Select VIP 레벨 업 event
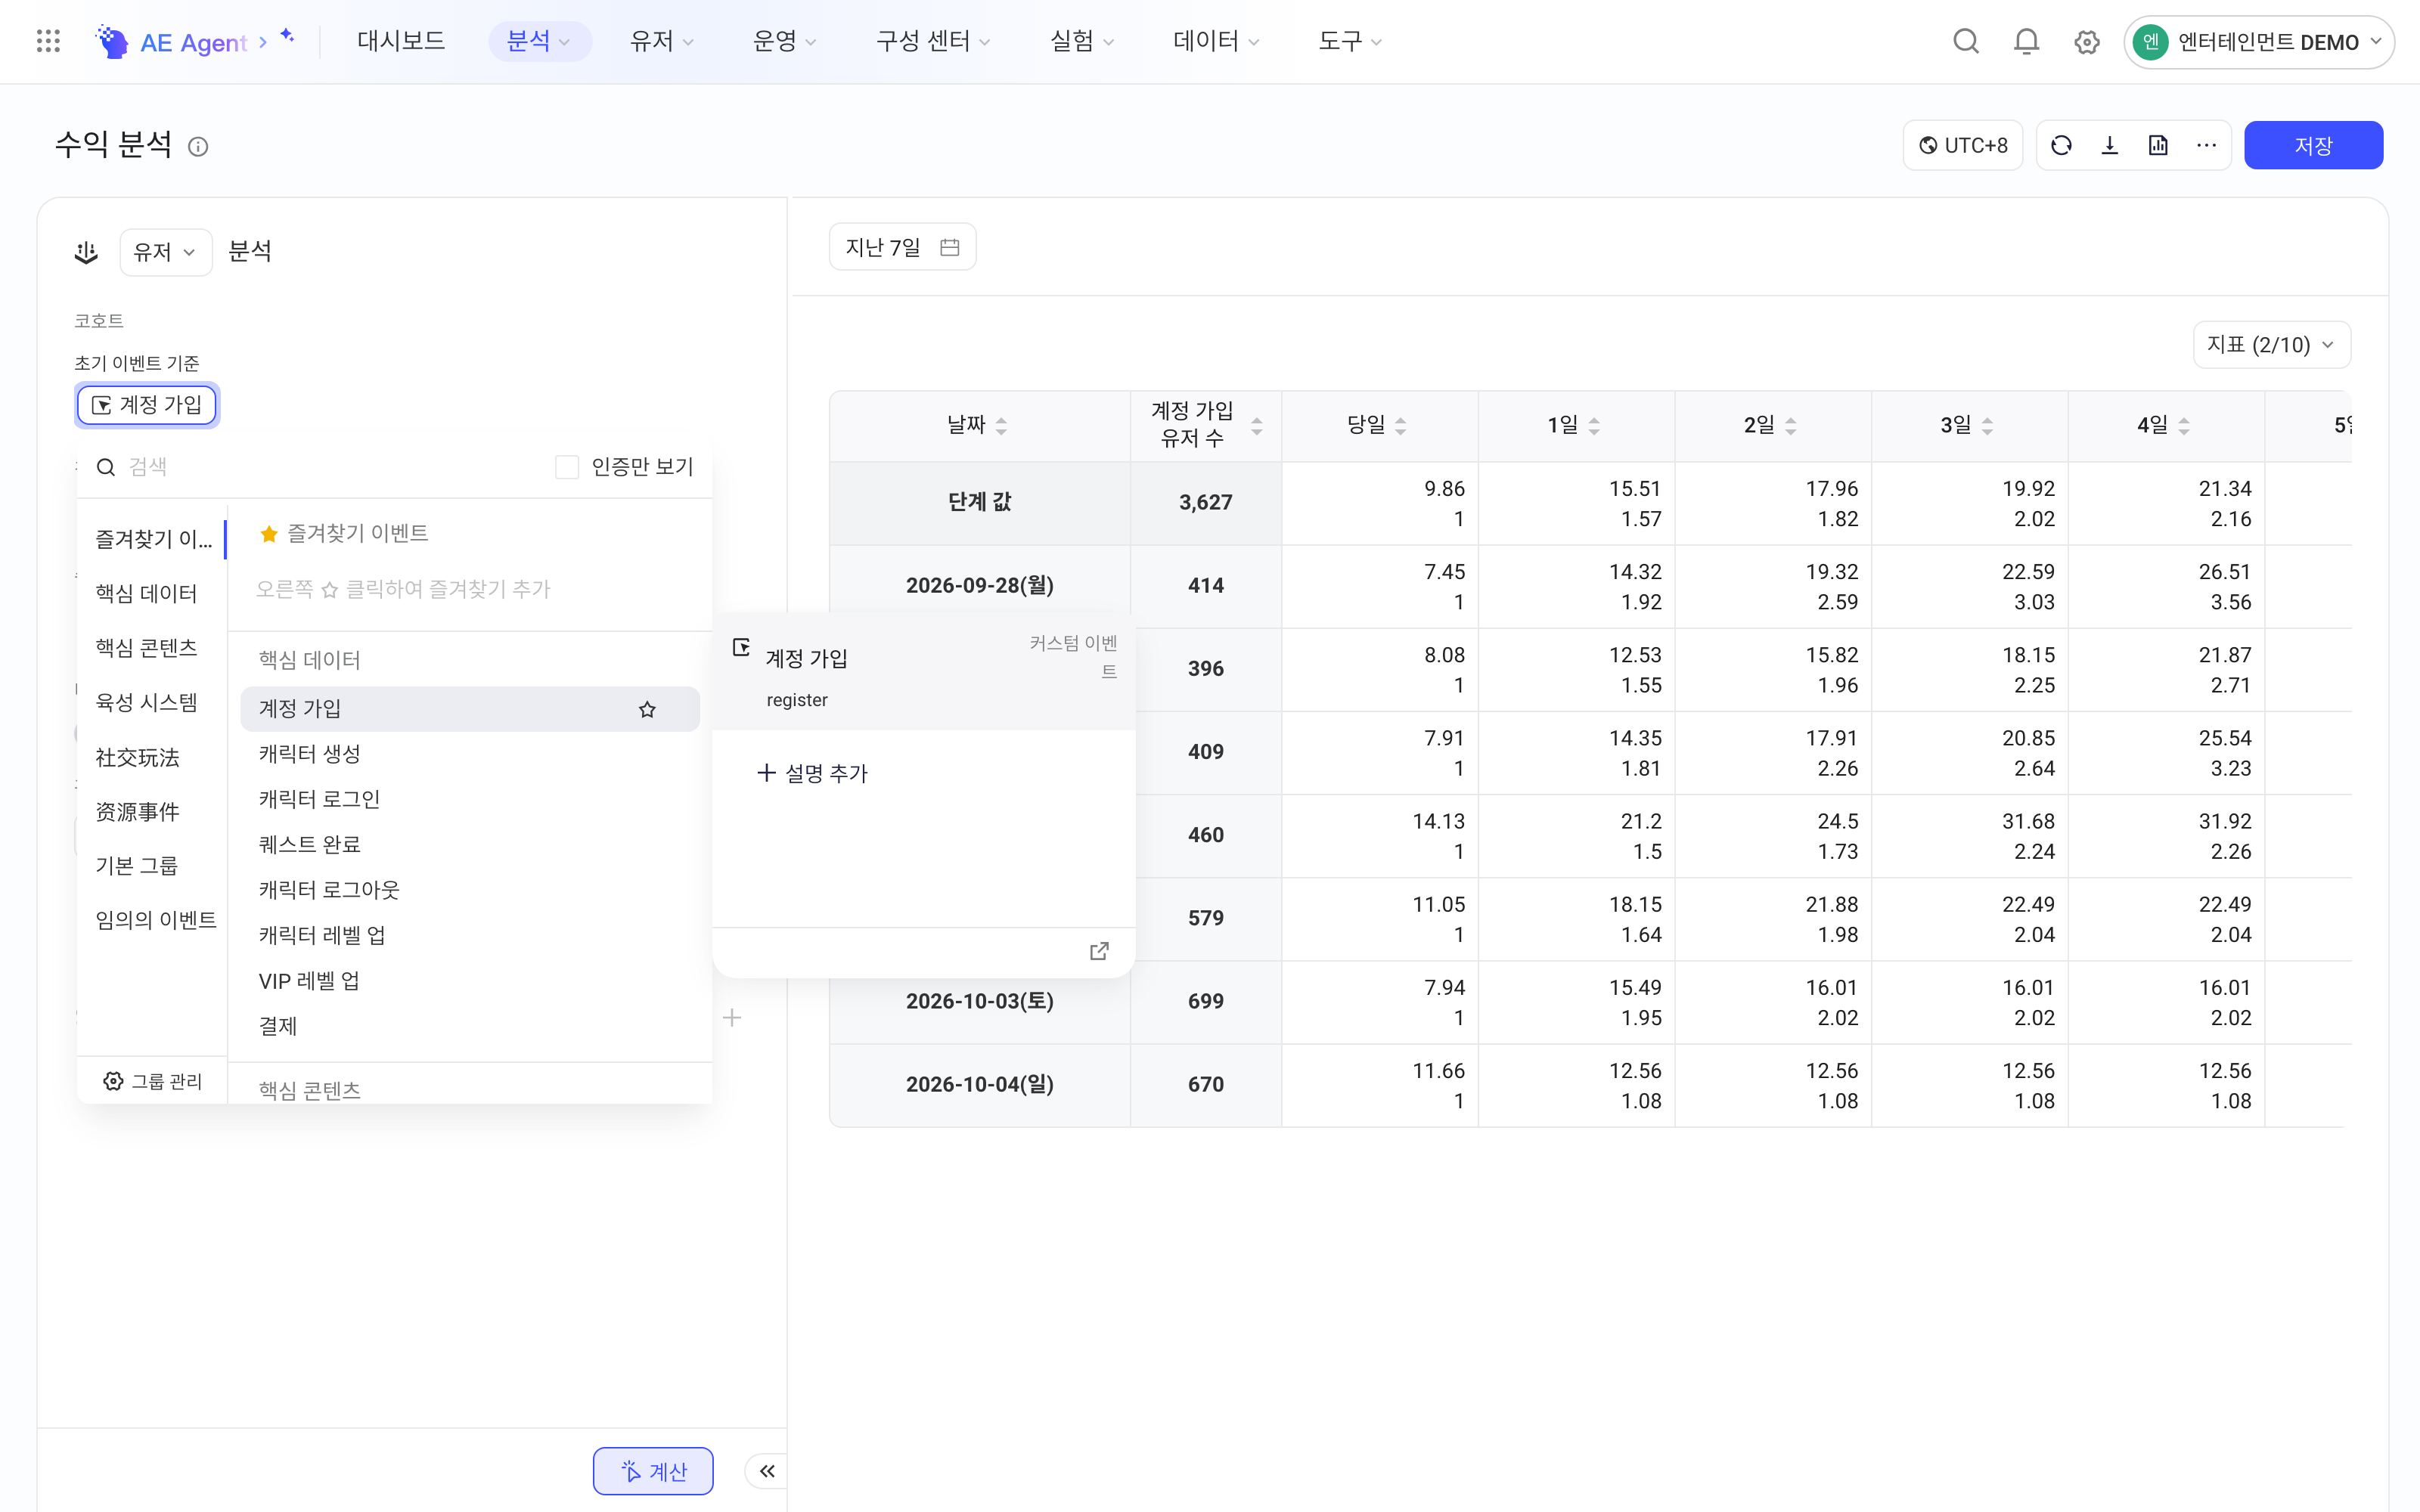2420x1512 pixels. [x=469, y=981]
